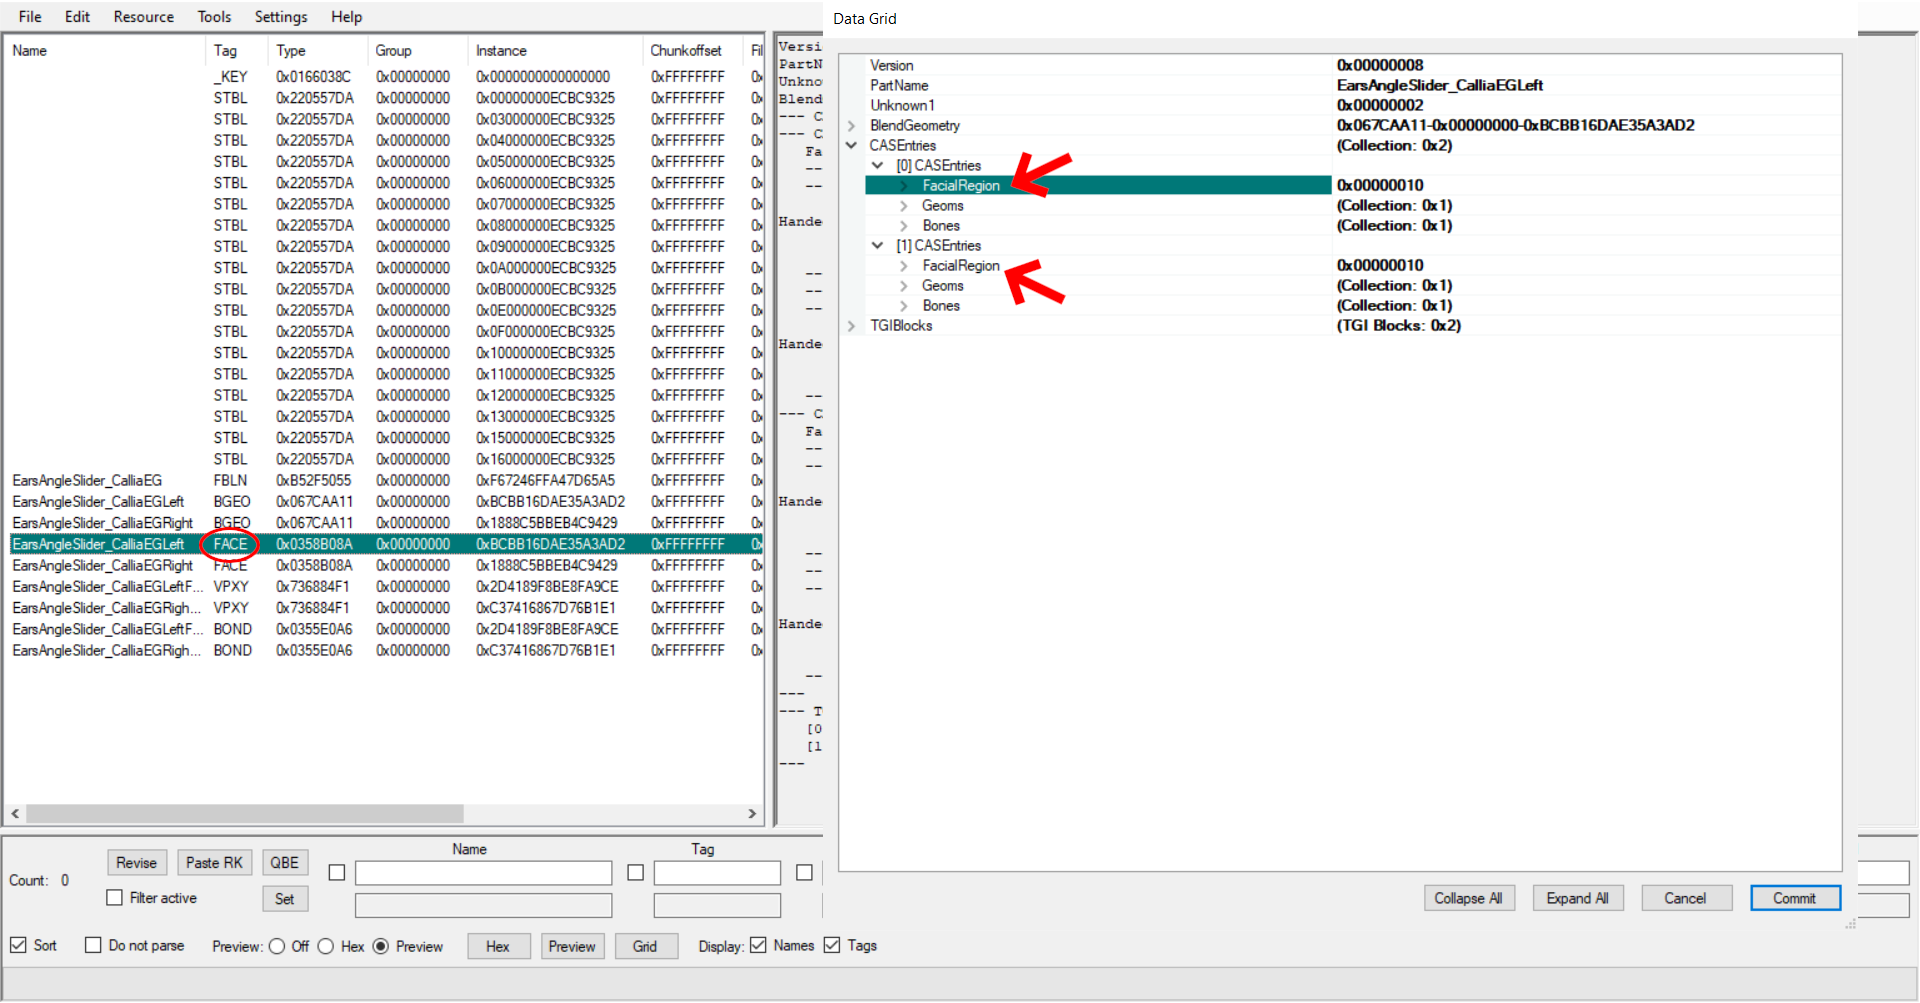Select the Hex preview radio button
This screenshot has height=1003, width=1920.
pyautogui.click(x=326, y=946)
